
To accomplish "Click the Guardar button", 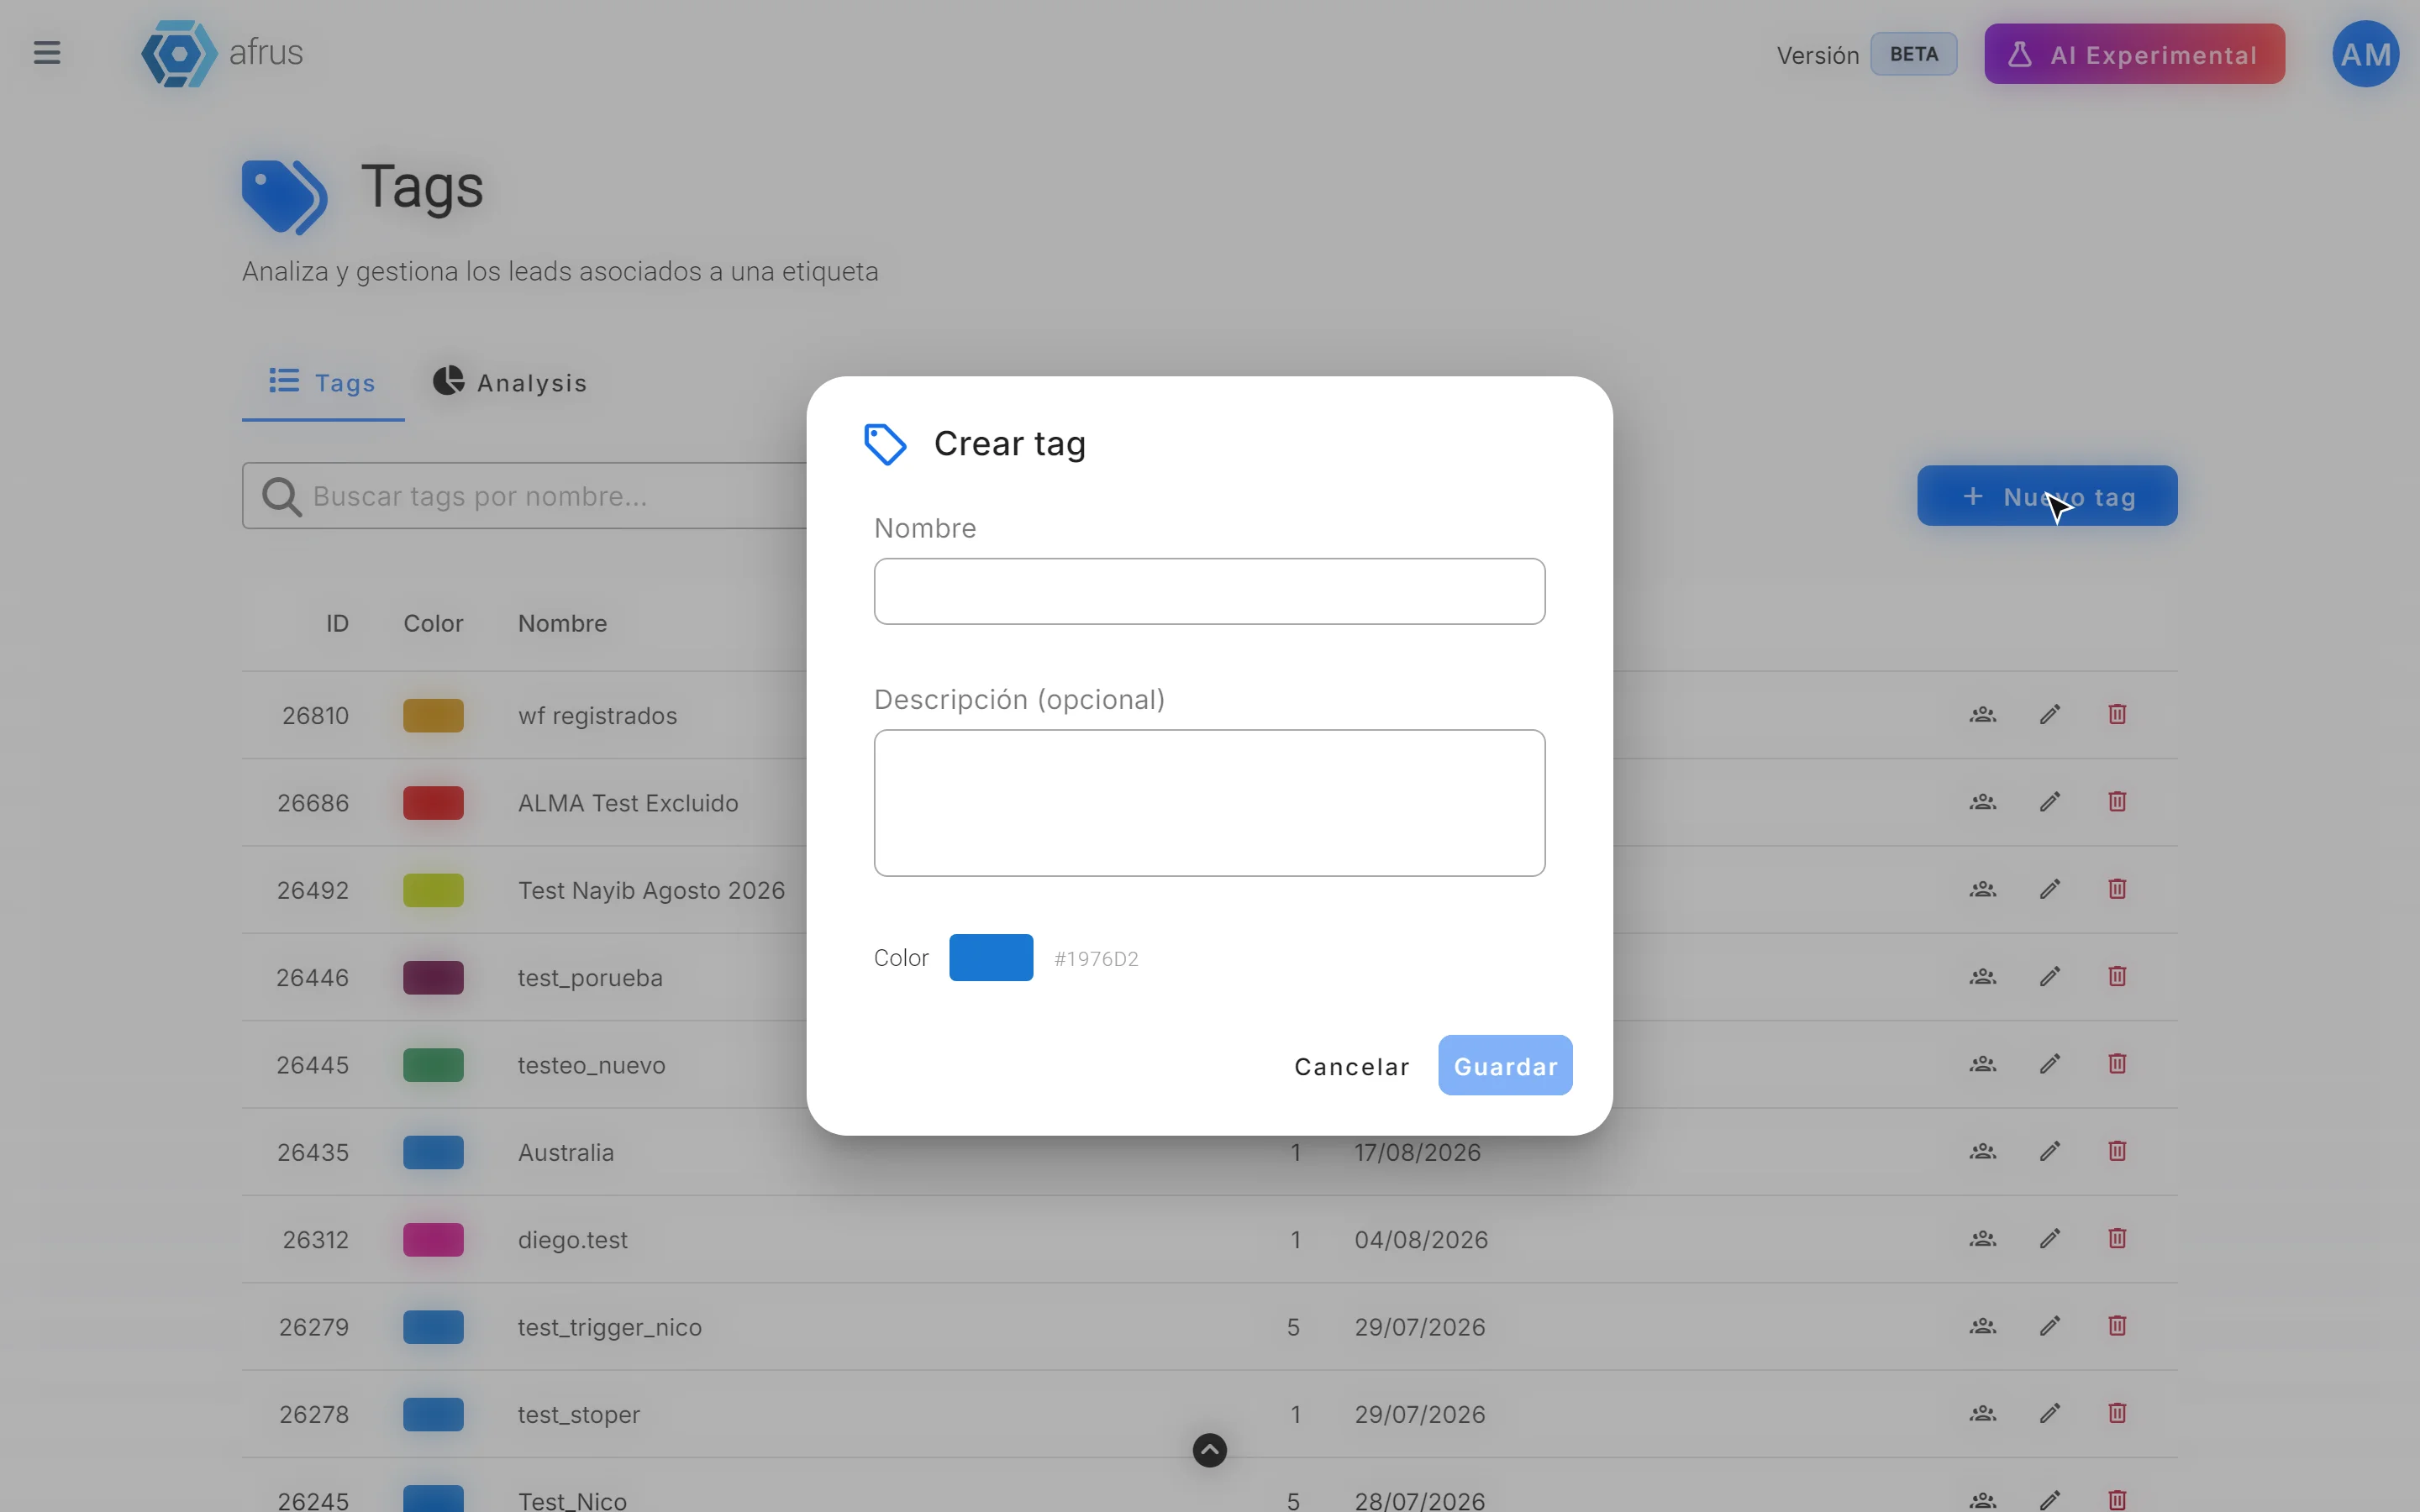I will click(1505, 1066).
